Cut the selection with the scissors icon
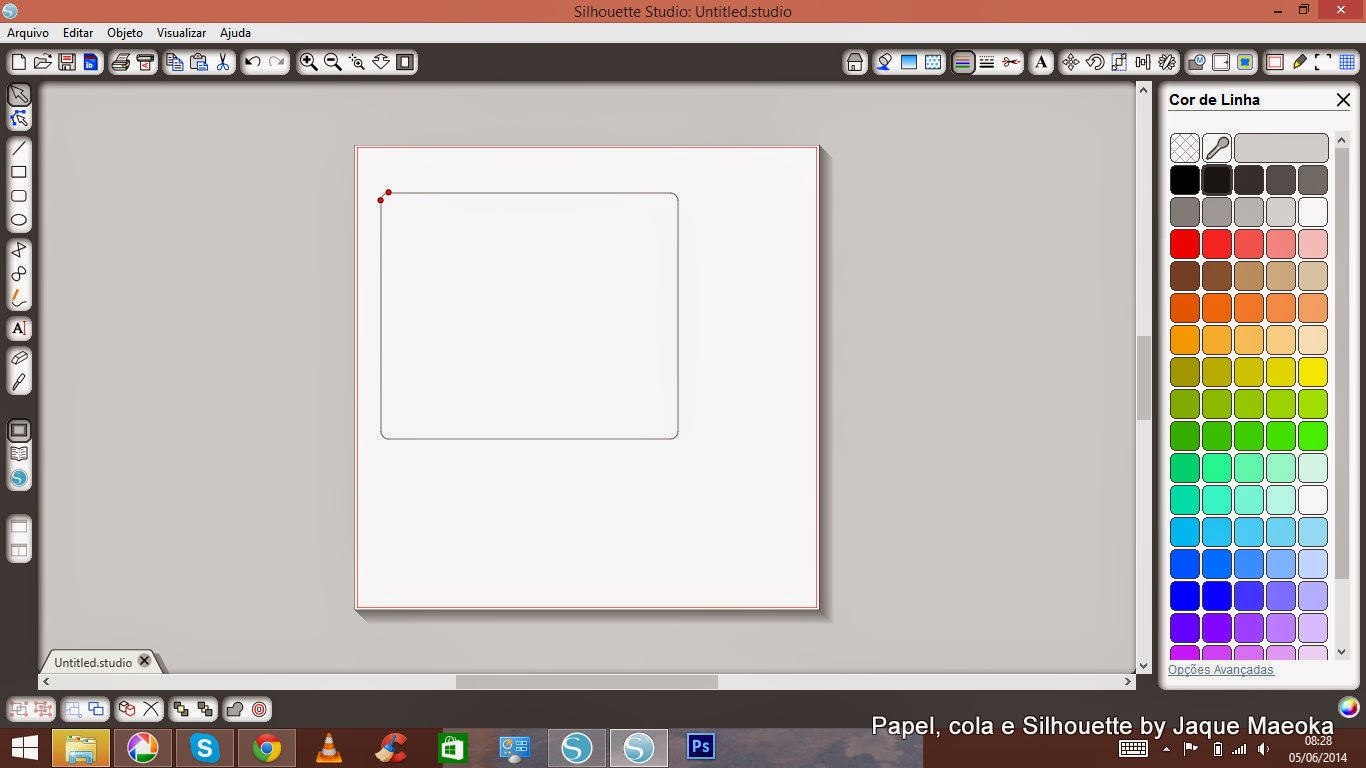This screenshot has width=1366, height=768. tap(223, 62)
